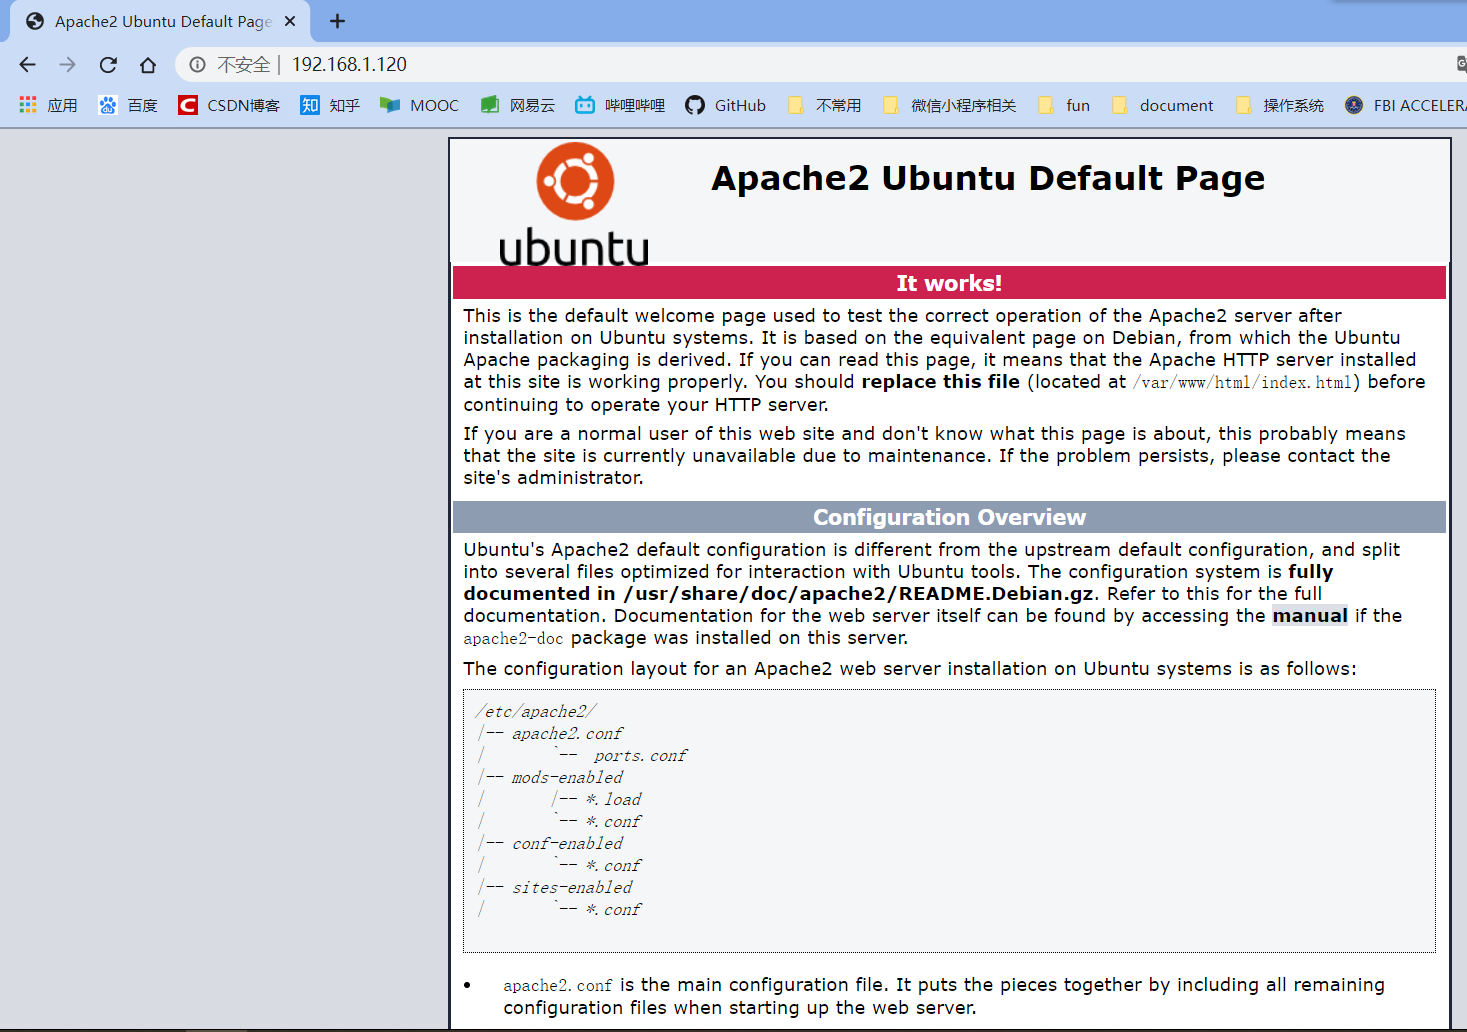Screen dimensions: 1467x1032
Task: Go to the browser home page
Action: click(148, 65)
